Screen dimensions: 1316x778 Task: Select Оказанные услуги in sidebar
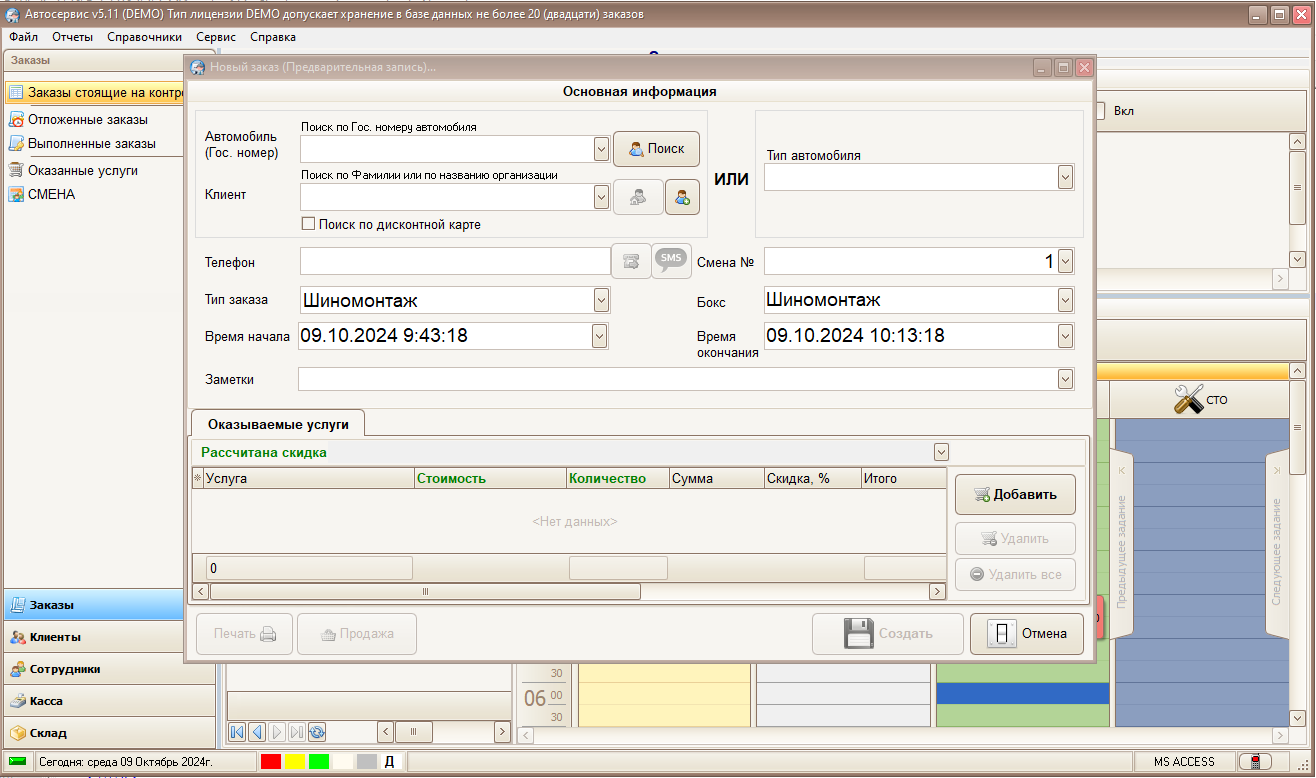[x=82, y=170]
